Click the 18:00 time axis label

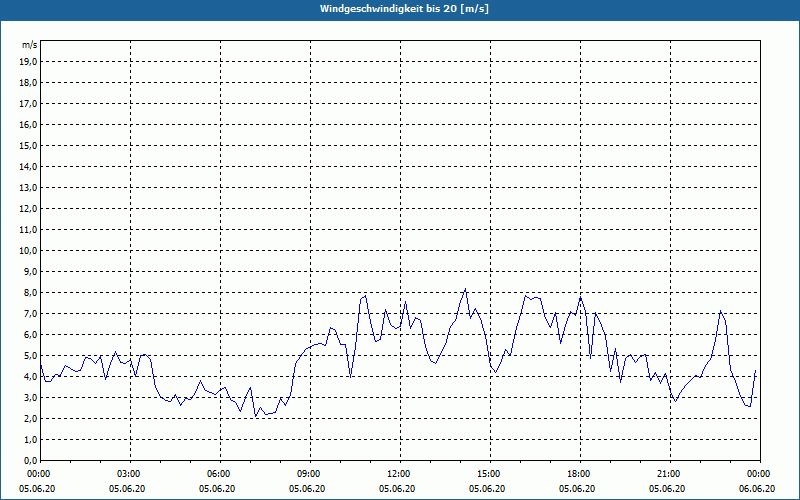click(581, 474)
